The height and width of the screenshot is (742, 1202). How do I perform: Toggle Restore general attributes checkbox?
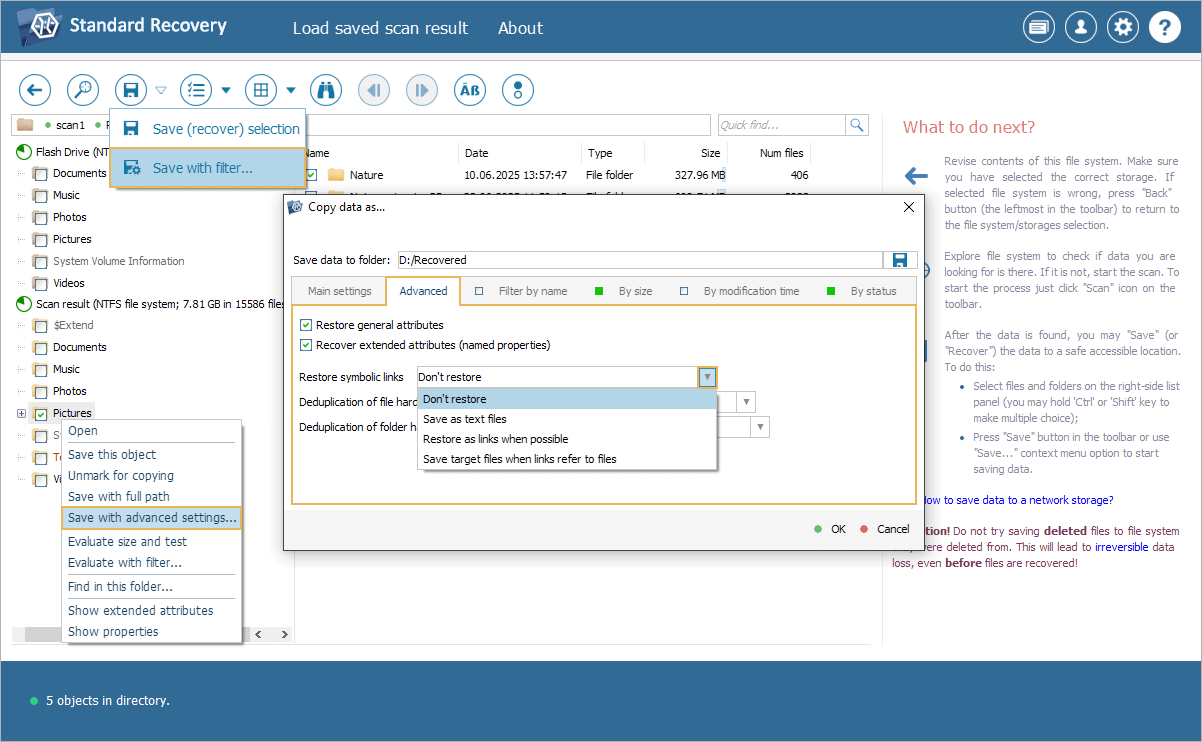(306, 325)
